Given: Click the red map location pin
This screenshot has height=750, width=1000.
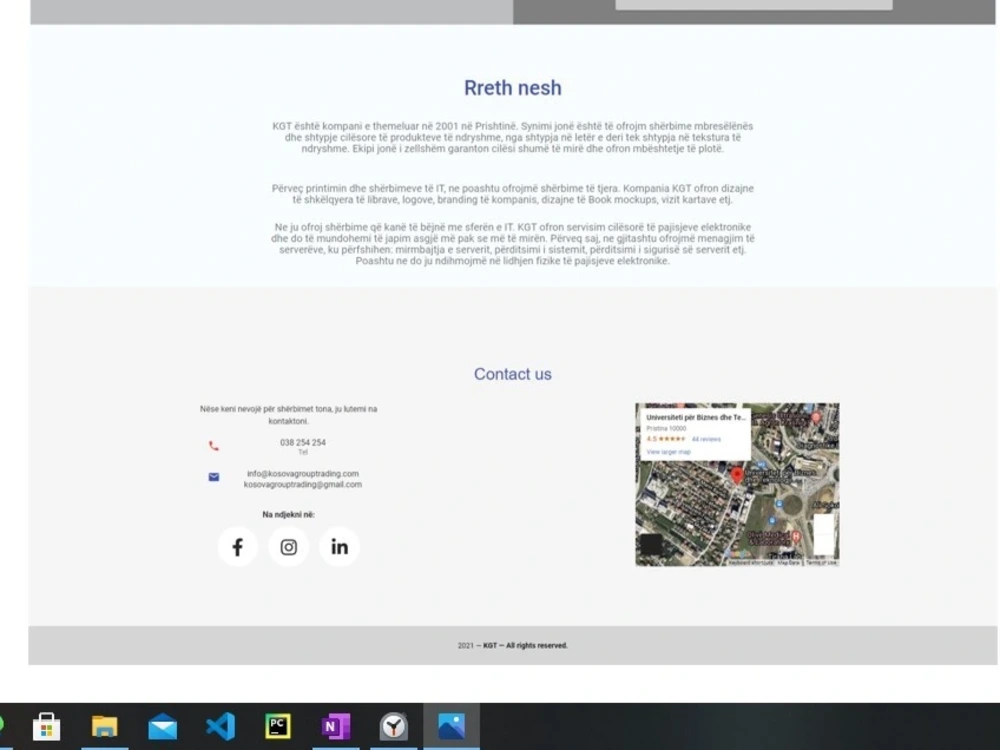Looking at the screenshot, I should point(737,475).
